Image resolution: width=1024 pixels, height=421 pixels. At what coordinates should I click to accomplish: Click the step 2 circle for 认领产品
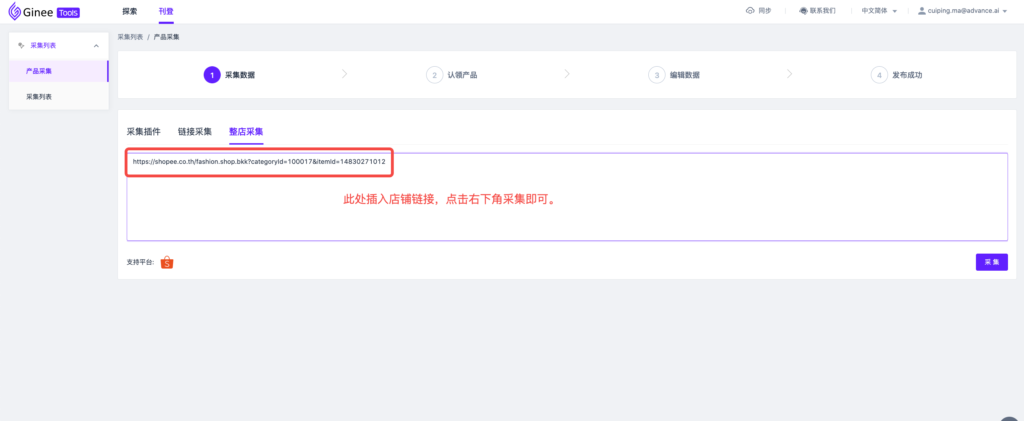[434, 75]
